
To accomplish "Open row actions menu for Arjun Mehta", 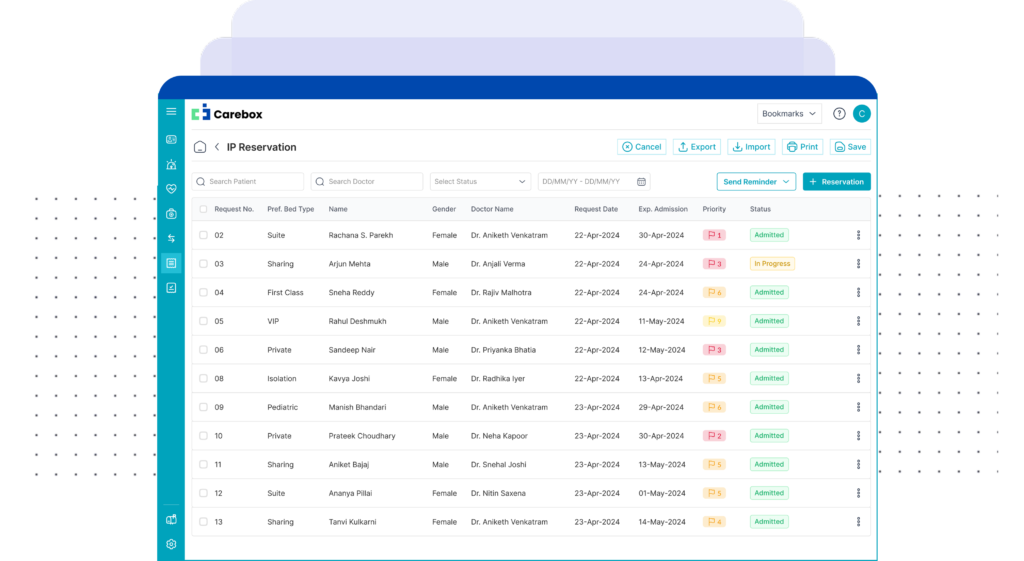I will [858, 264].
